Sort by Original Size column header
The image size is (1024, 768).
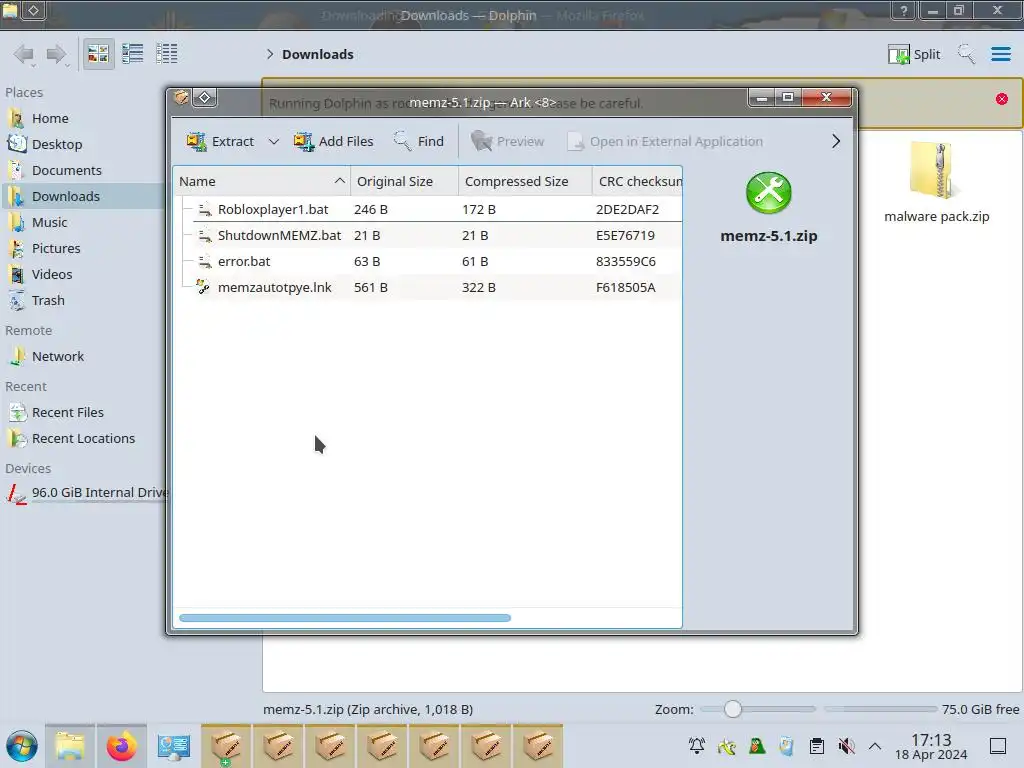404,182
